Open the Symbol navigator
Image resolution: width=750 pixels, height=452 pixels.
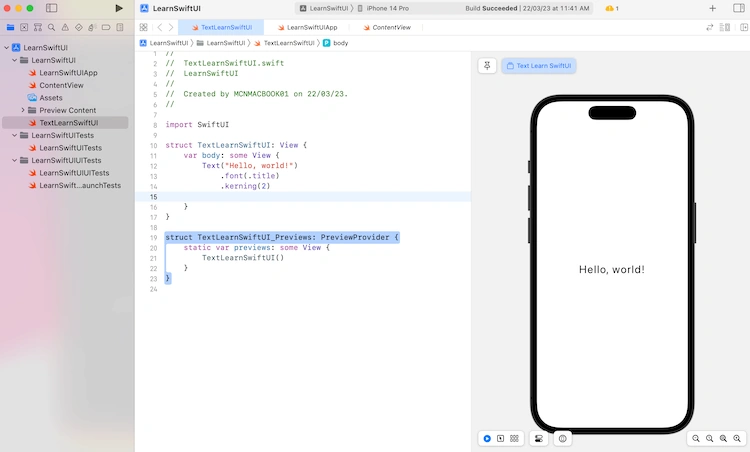(38, 27)
